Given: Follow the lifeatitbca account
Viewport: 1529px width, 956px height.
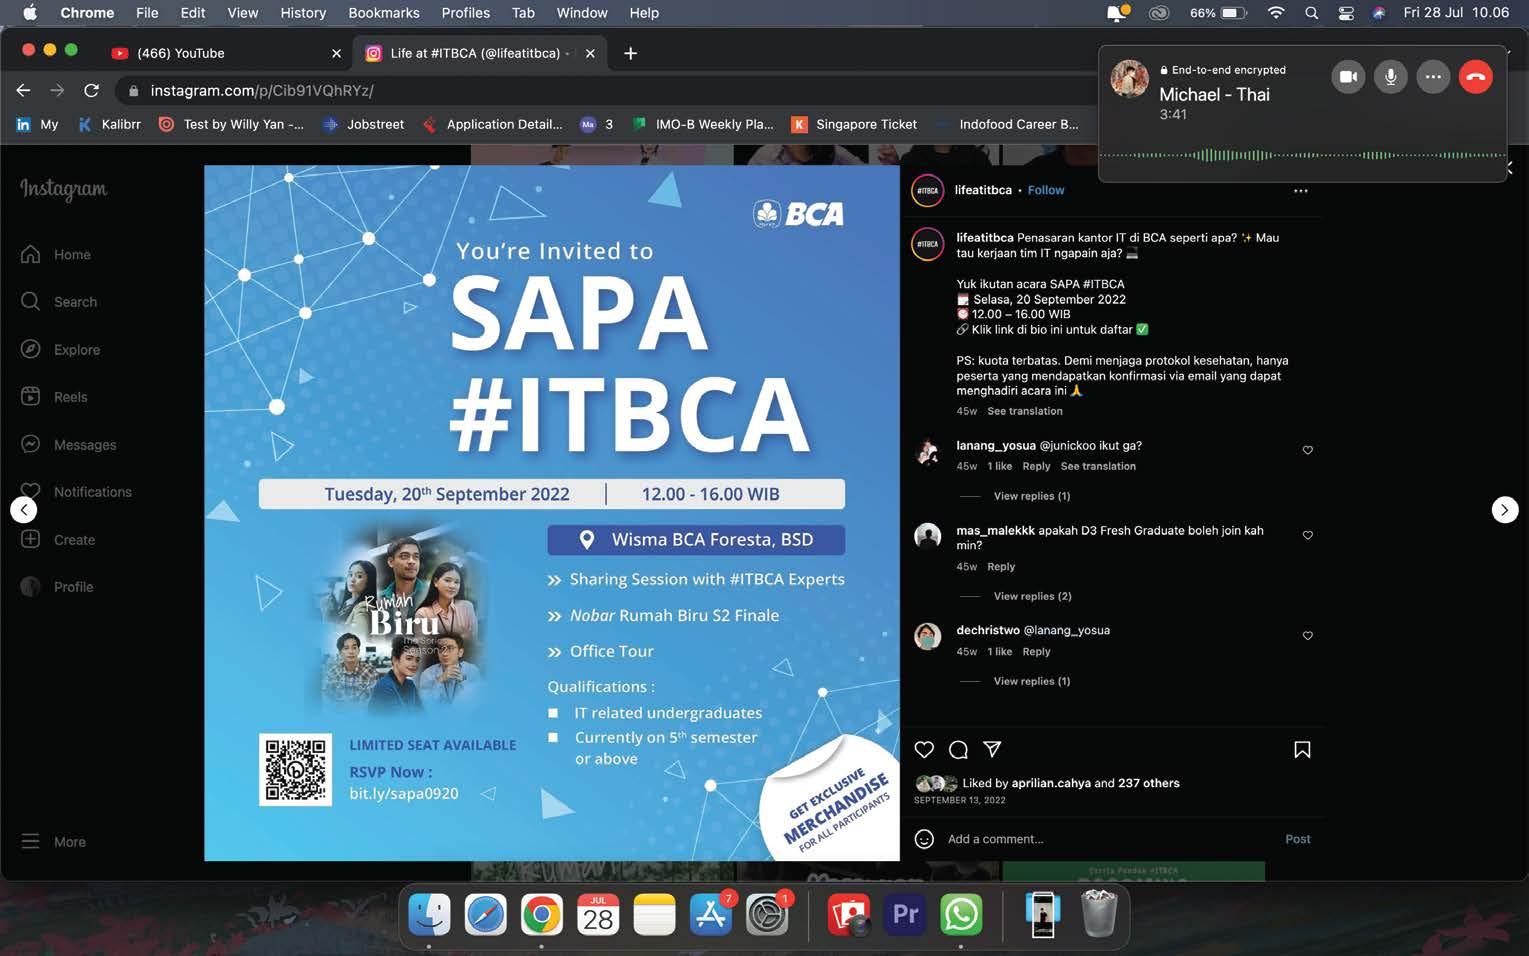Looking at the screenshot, I should point(1046,190).
